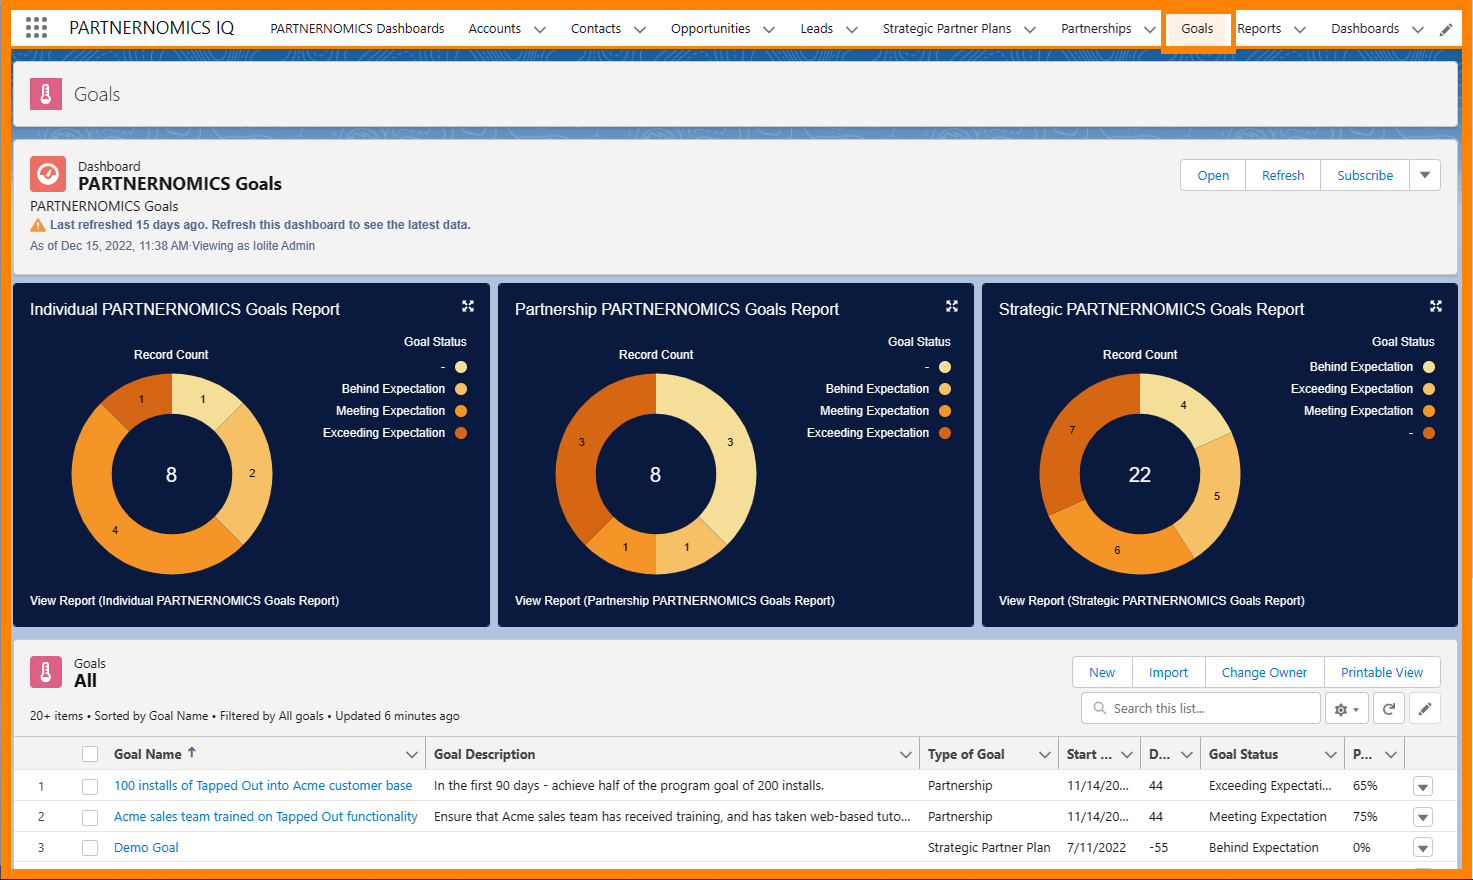The width and height of the screenshot is (1473, 880).
Task: Select the Goals tab
Action: (1197, 29)
